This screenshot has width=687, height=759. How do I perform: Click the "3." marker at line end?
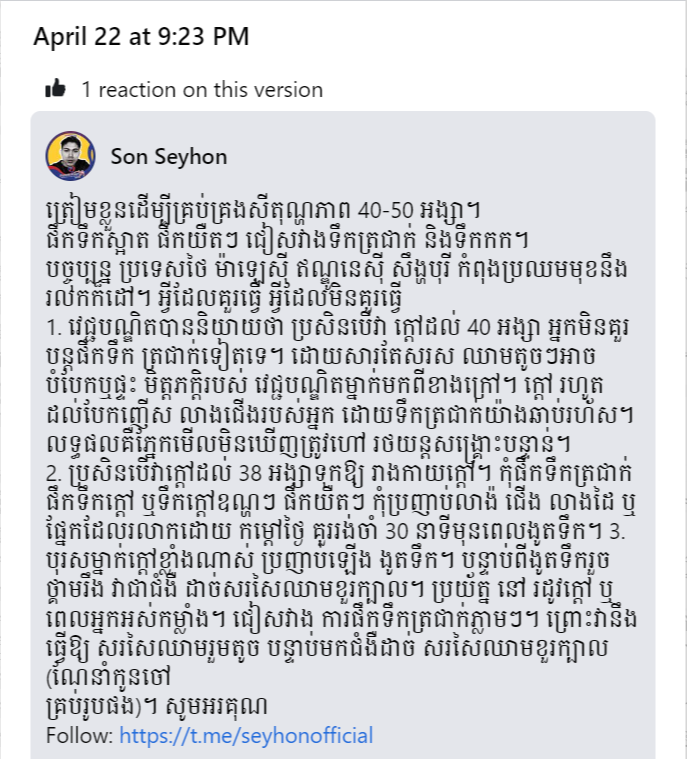point(617,531)
